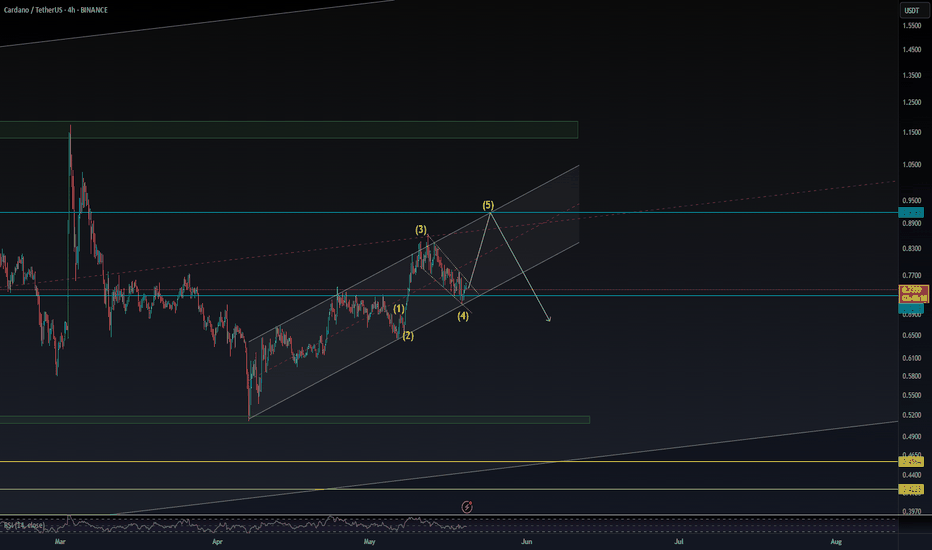This screenshot has width=932, height=550.
Task: Click the red current price label on axis
Action: (x=914, y=294)
